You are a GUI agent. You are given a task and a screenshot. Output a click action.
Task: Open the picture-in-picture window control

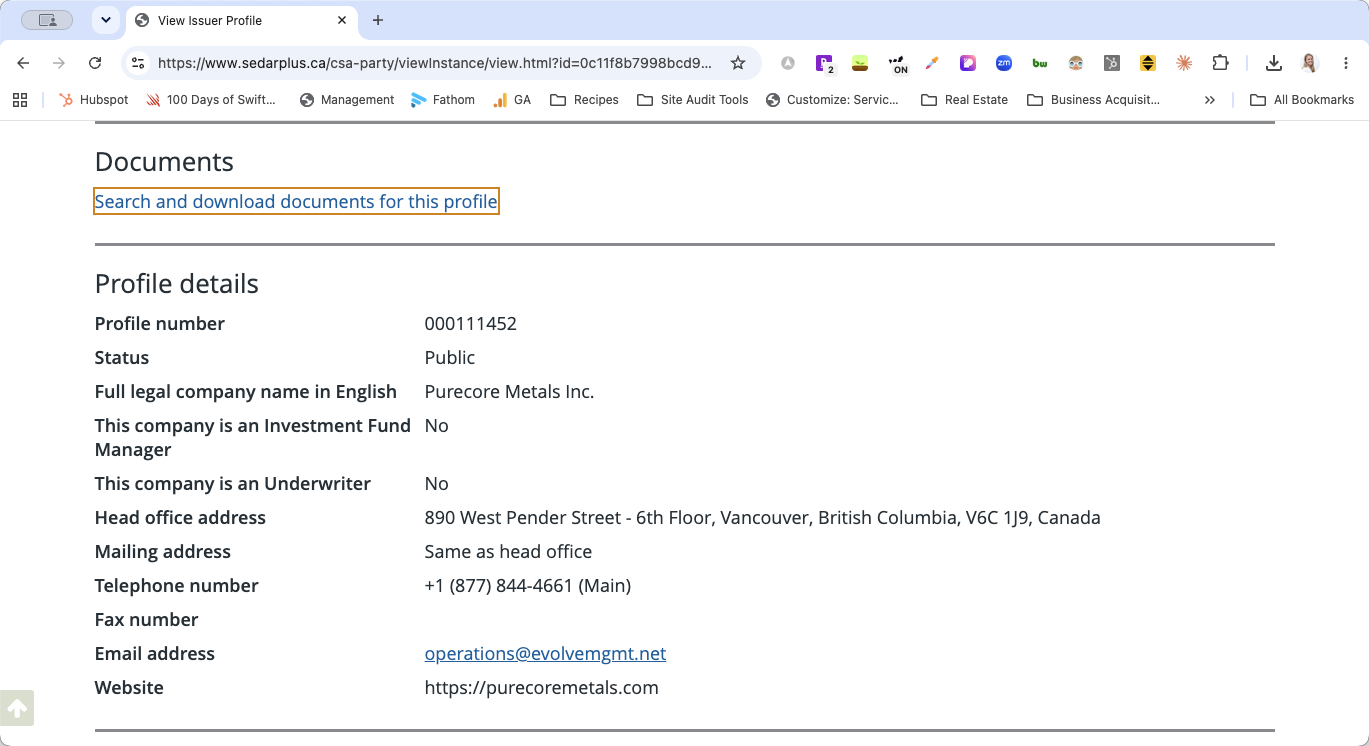pyautogui.click(x=47, y=20)
